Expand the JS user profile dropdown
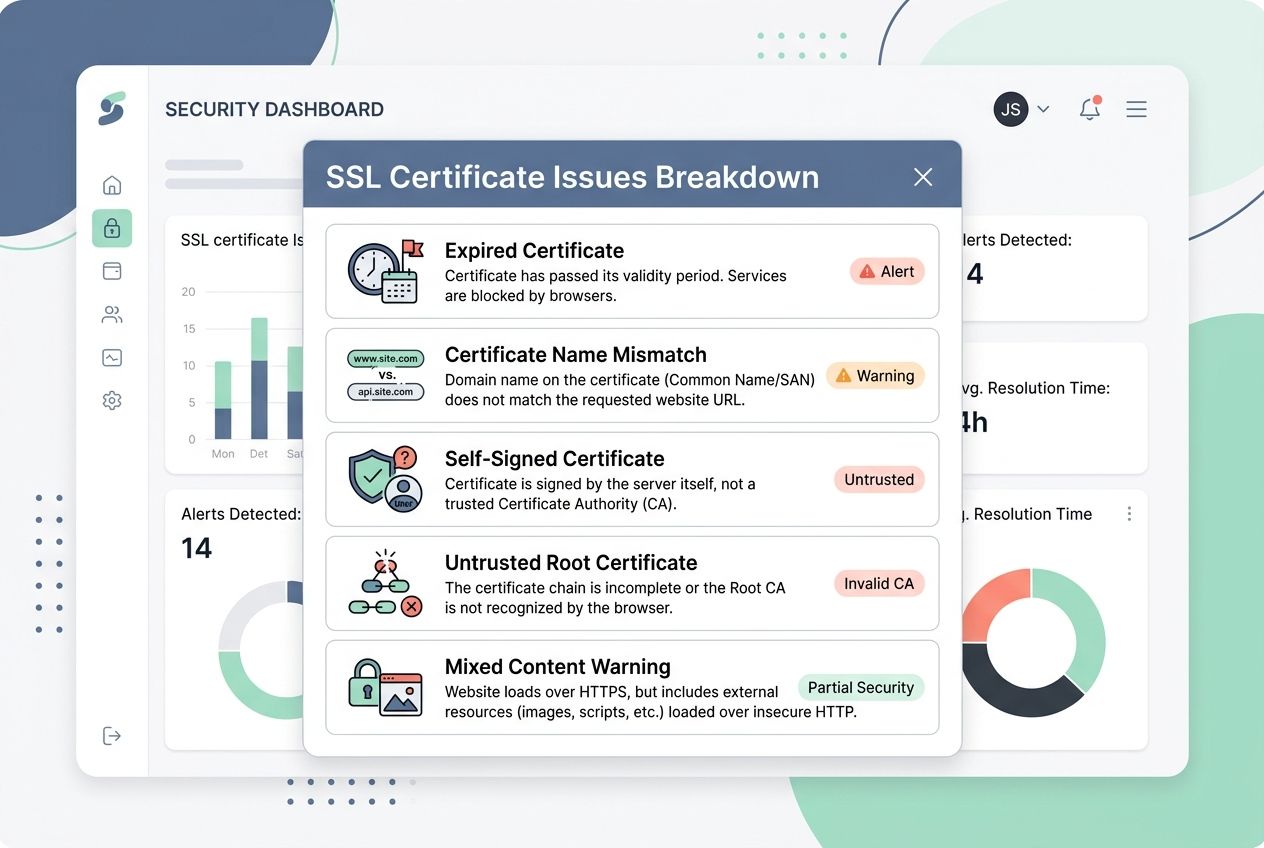Screen dimensions: 1264x848 [1022, 109]
